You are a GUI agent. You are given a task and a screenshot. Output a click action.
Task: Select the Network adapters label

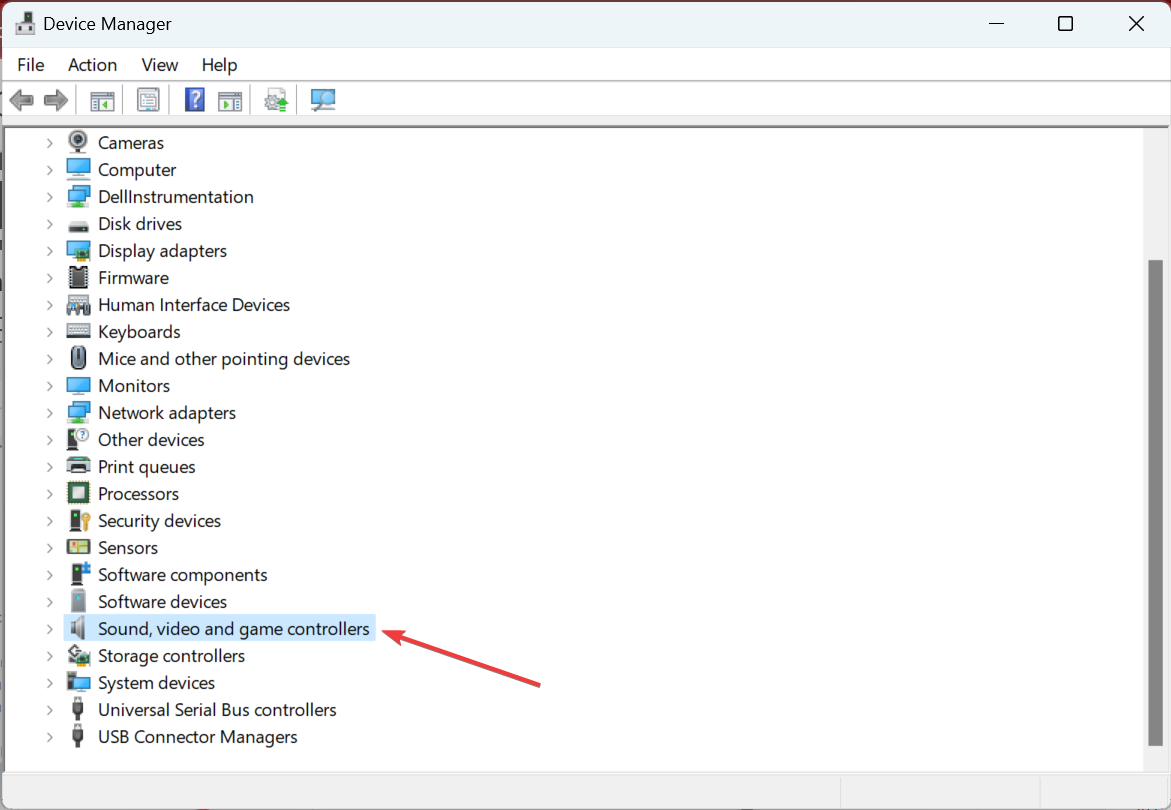(167, 413)
